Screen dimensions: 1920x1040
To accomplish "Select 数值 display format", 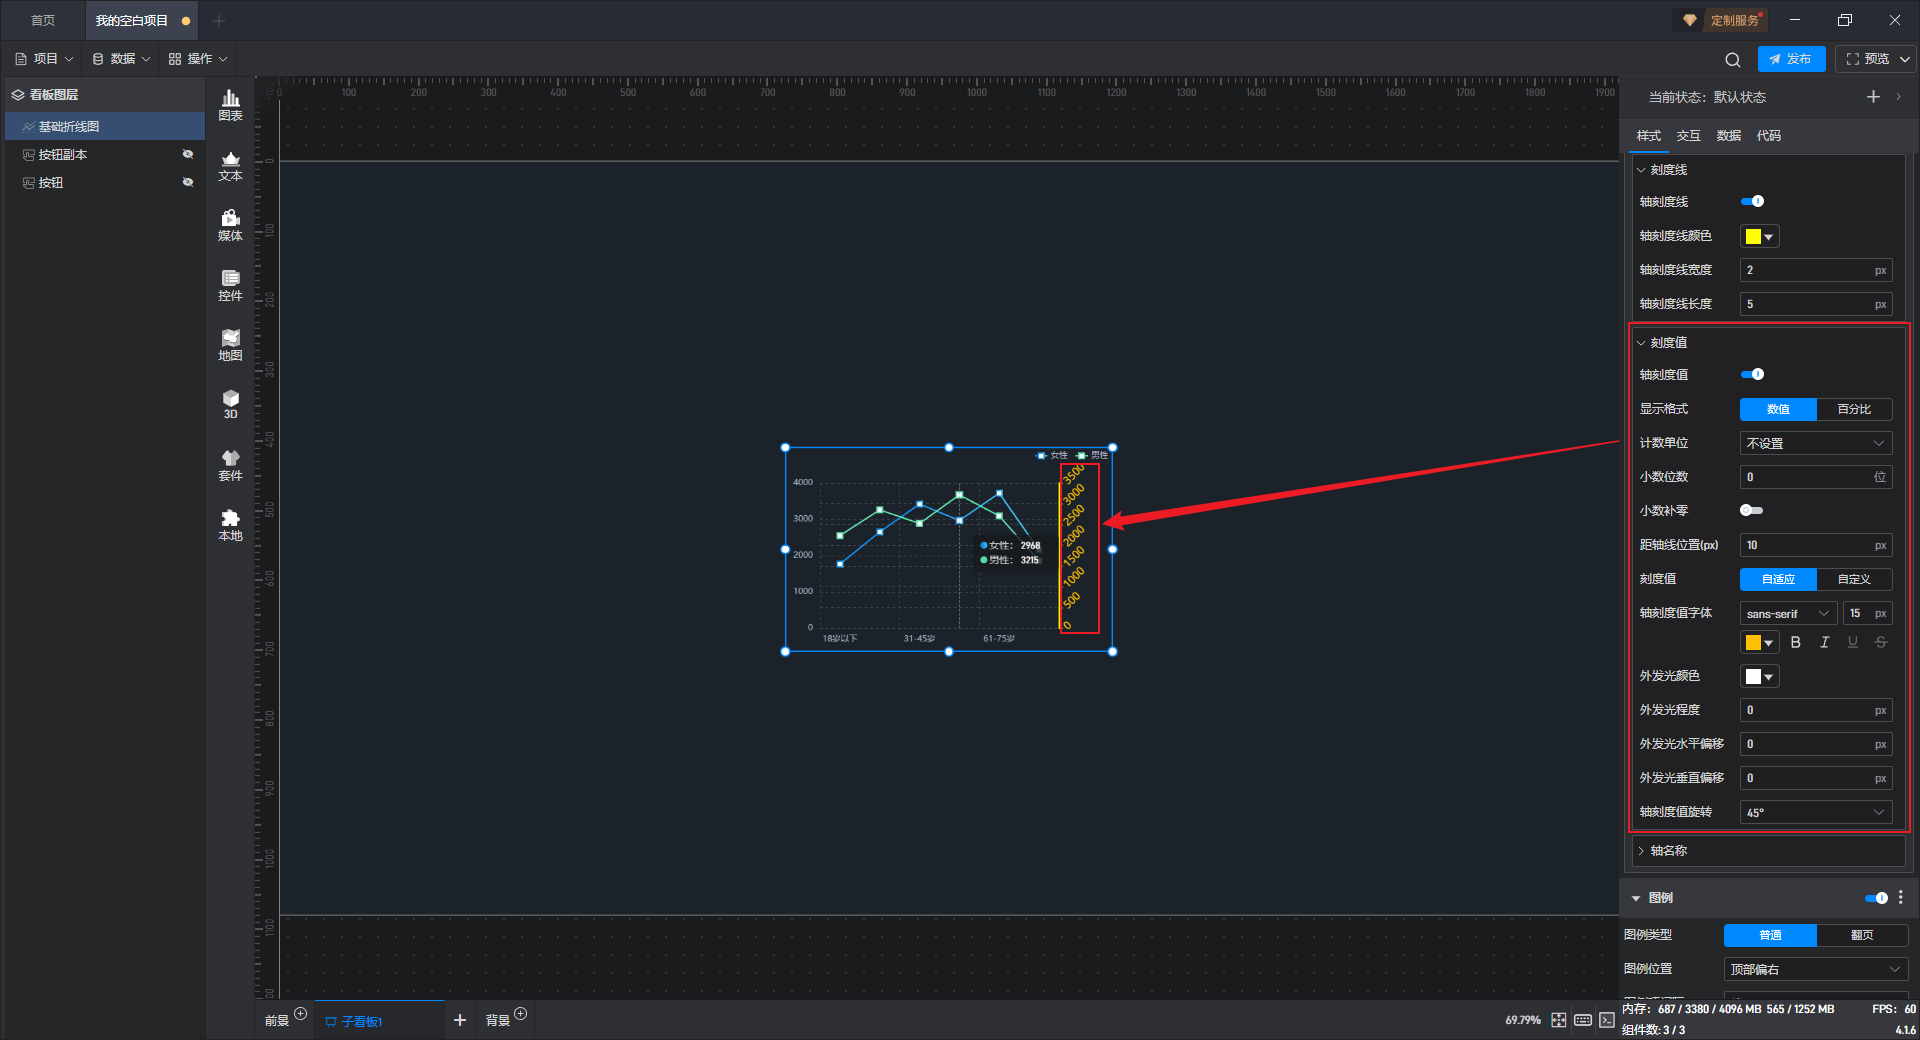I will click(1778, 409).
